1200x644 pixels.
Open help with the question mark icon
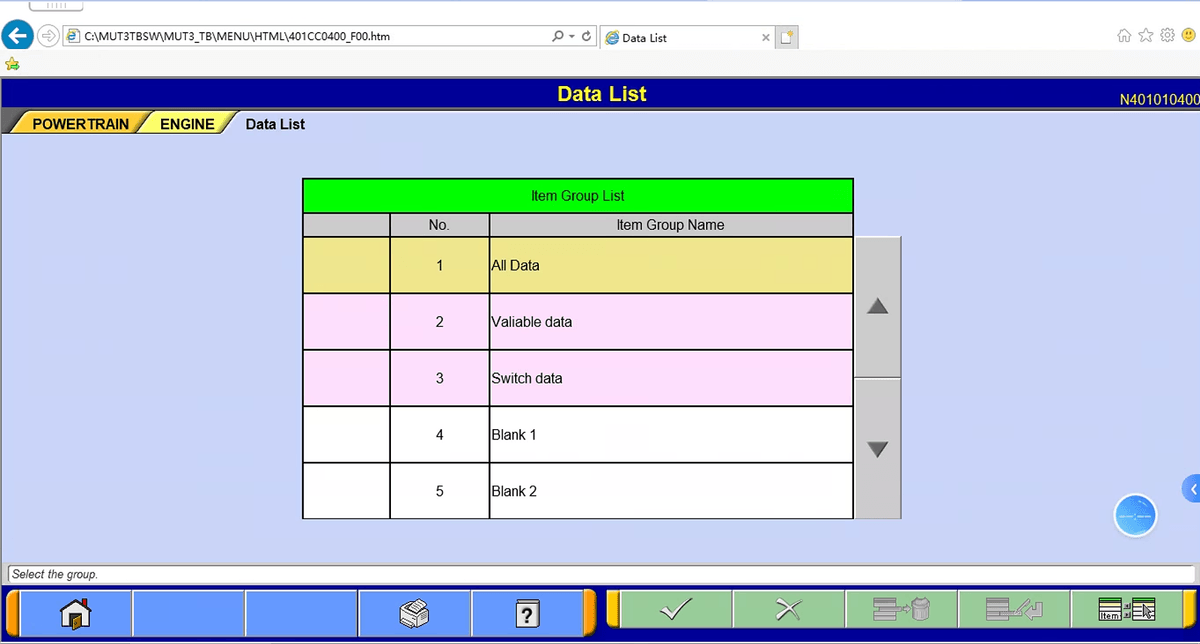point(527,611)
